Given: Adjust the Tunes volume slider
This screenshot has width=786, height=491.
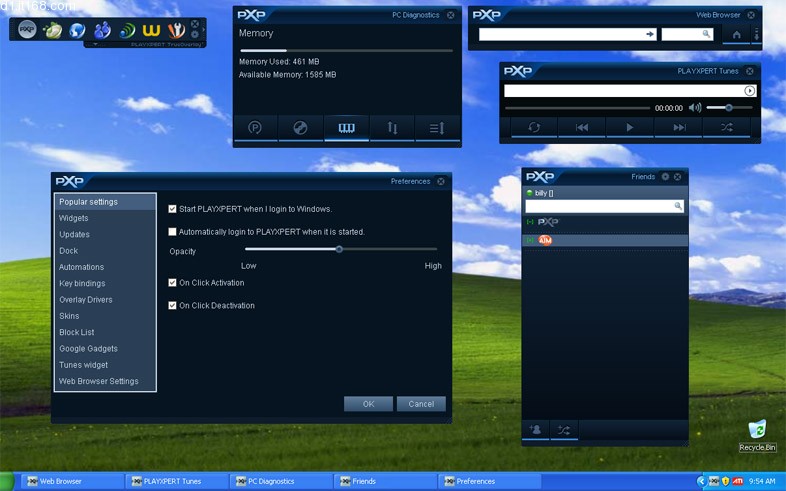Looking at the screenshot, I should point(729,108).
